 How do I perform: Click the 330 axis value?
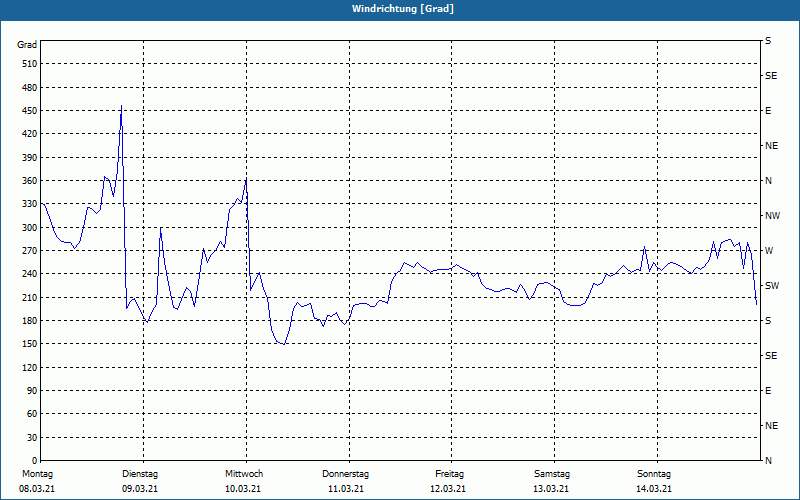coord(29,204)
